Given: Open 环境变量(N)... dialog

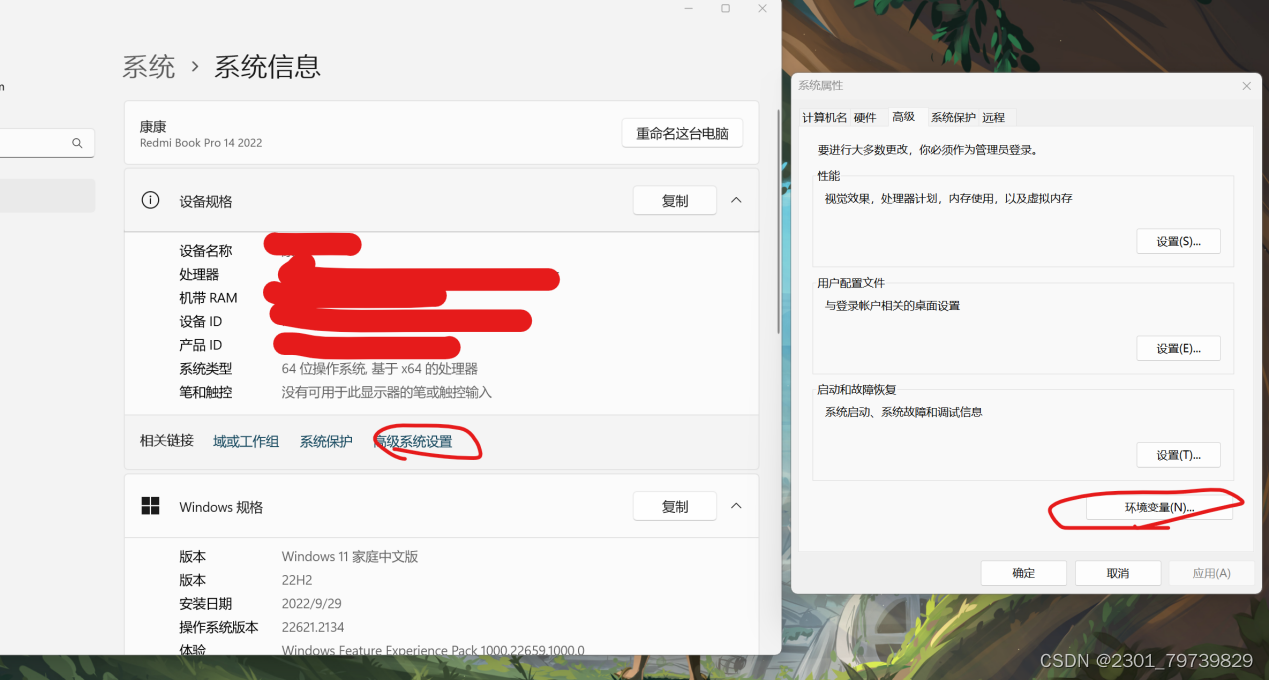Looking at the screenshot, I should (1159, 507).
